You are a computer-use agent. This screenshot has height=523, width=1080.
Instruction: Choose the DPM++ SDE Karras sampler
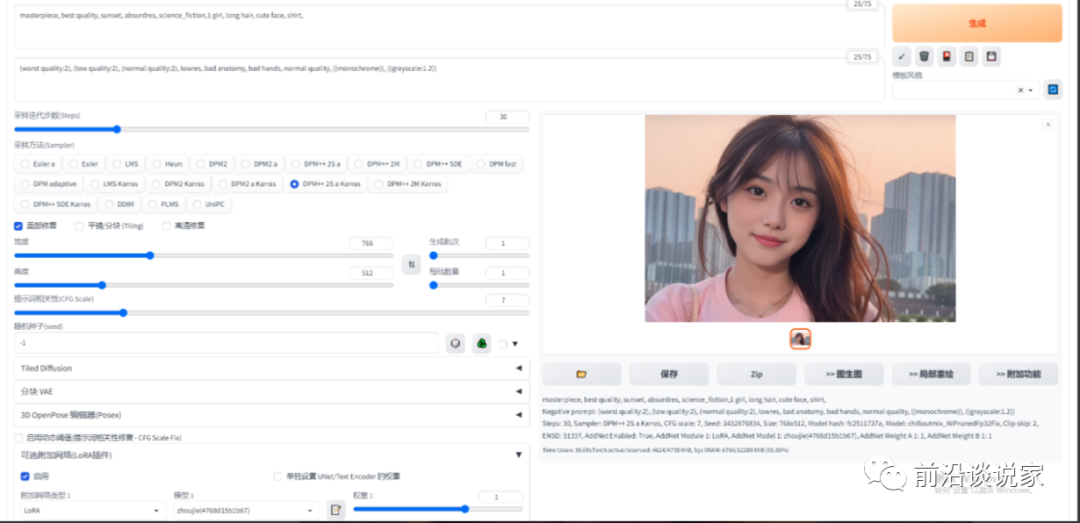pyautogui.click(x=56, y=204)
